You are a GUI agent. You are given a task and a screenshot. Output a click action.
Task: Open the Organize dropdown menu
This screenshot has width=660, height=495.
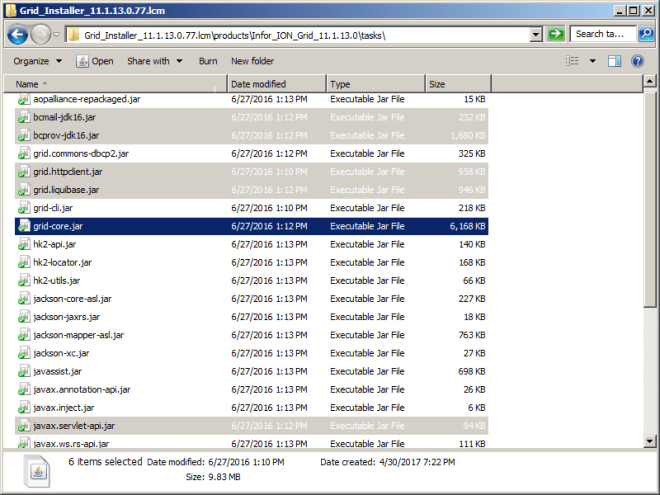36,61
